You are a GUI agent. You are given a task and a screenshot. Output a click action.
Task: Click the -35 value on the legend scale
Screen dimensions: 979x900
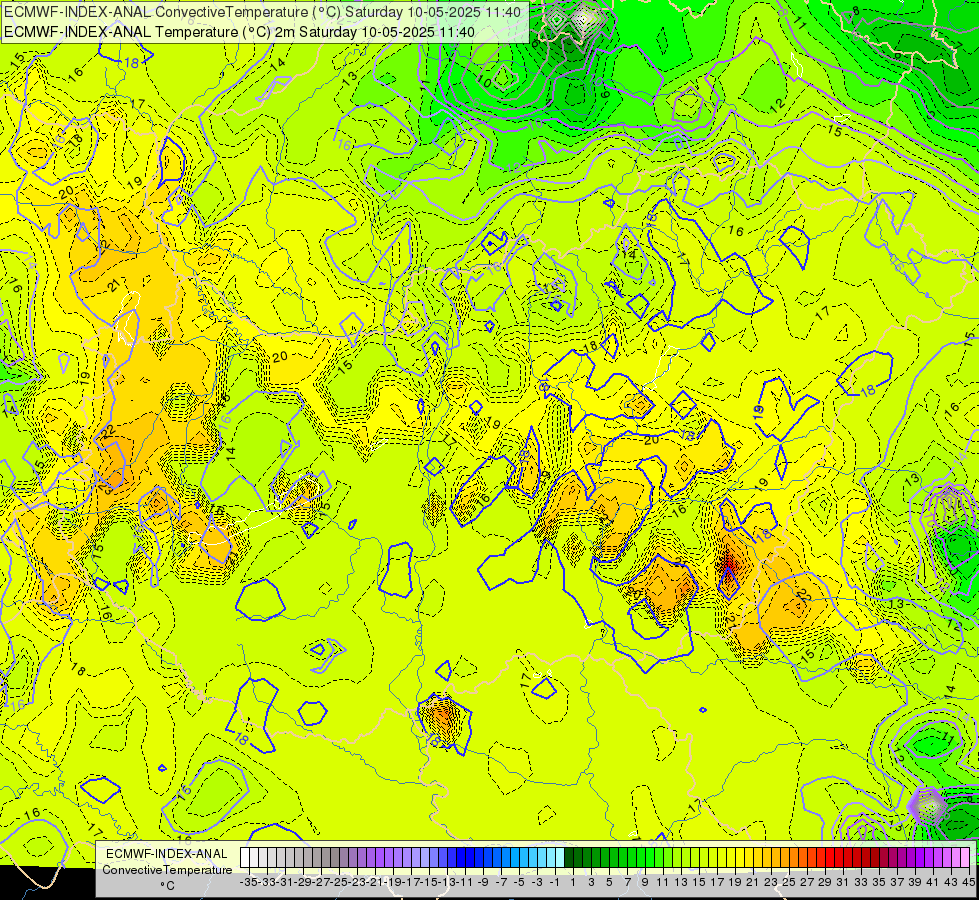click(x=248, y=882)
